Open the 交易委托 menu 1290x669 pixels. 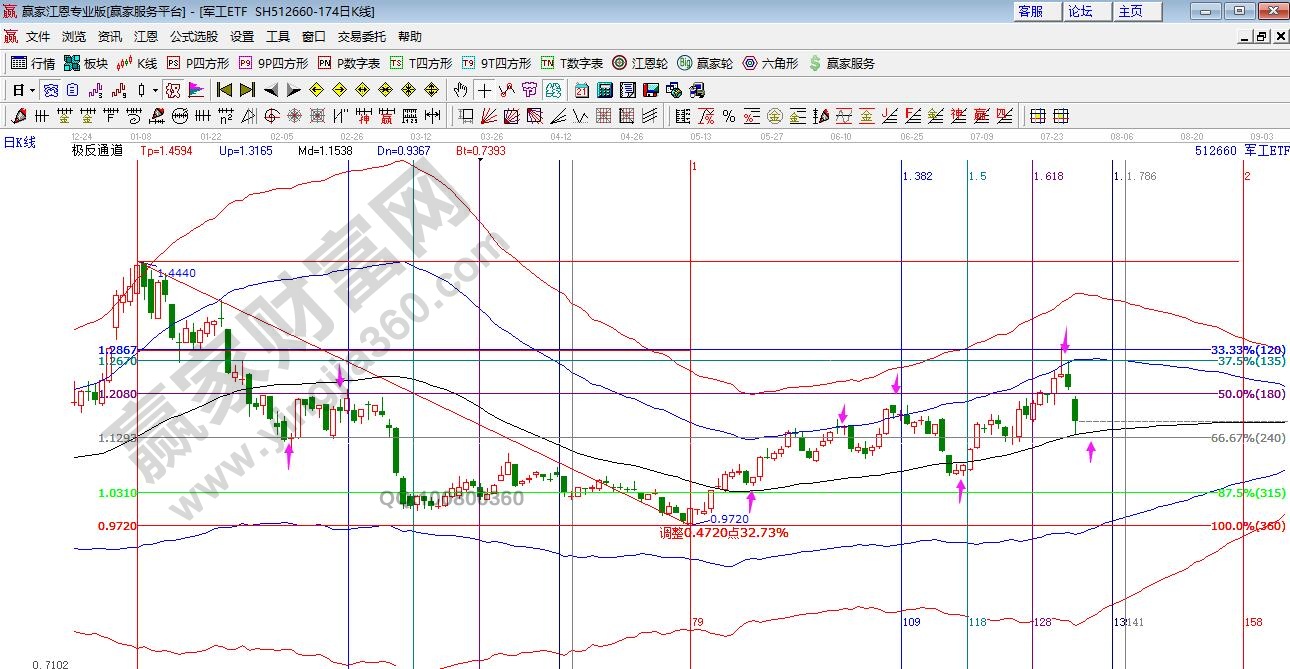point(361,37)
